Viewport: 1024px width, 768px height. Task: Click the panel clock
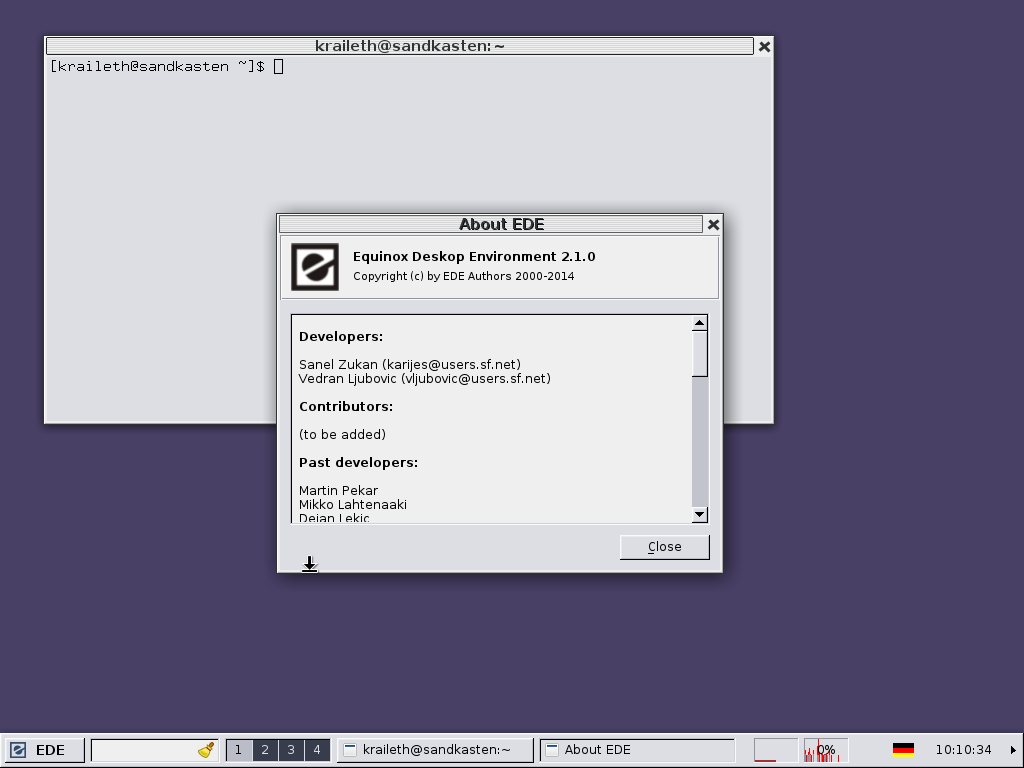(963, 750)
